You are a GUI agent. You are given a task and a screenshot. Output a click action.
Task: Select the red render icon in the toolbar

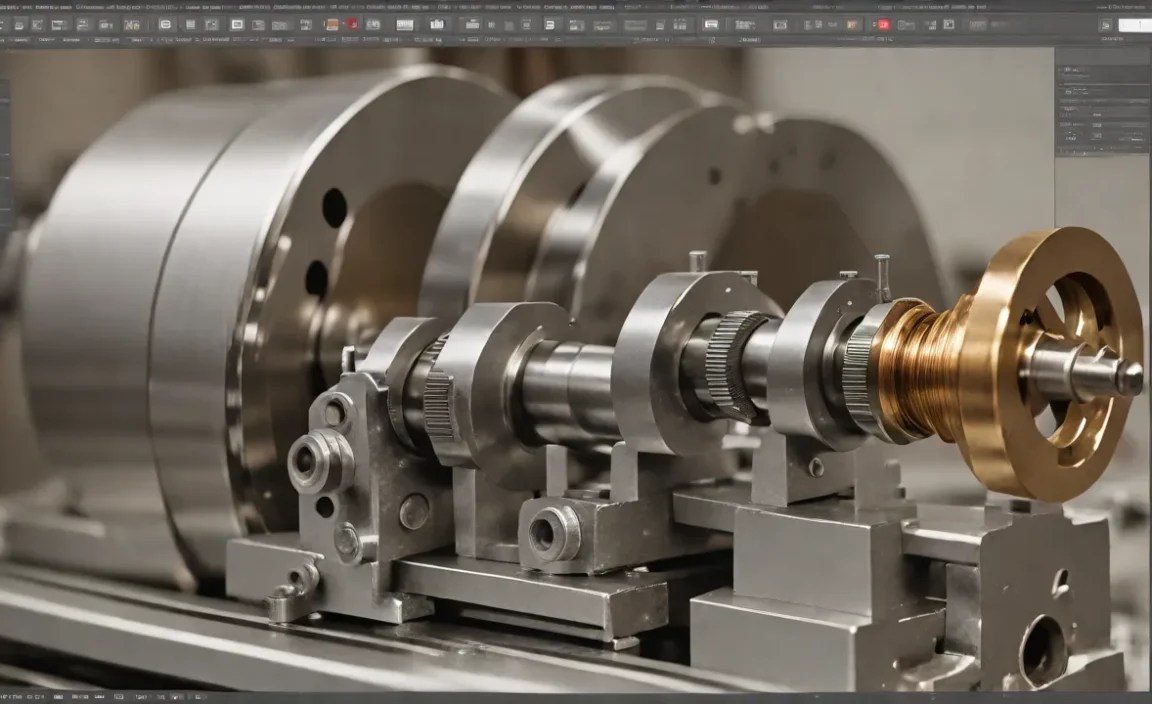tap(351, 22)
